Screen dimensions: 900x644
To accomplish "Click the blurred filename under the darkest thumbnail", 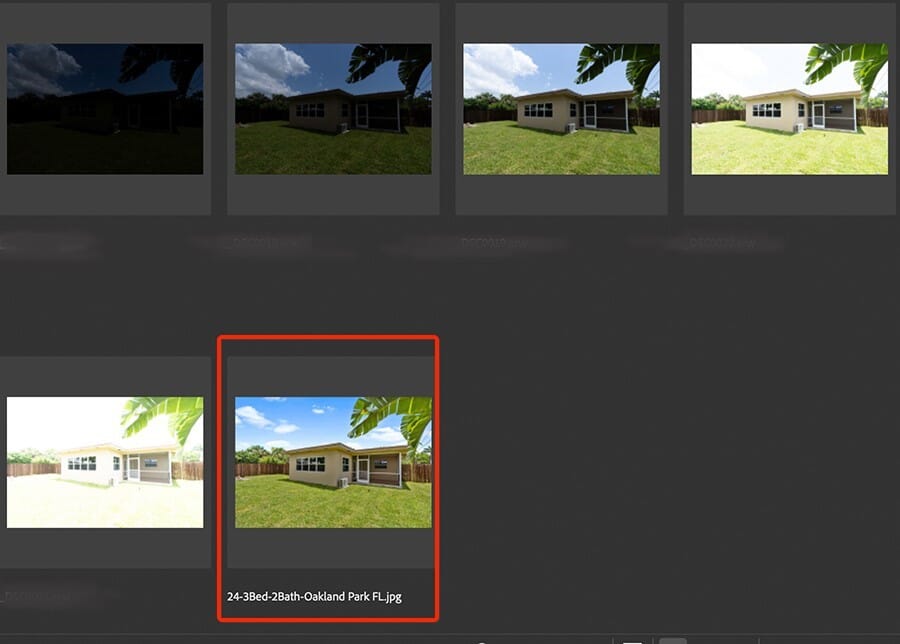I will (x=50, y=242).
